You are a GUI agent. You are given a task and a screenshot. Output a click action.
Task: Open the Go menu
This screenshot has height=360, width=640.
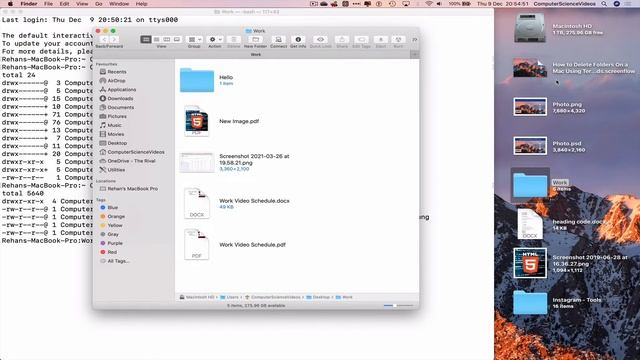click(99, 4)
